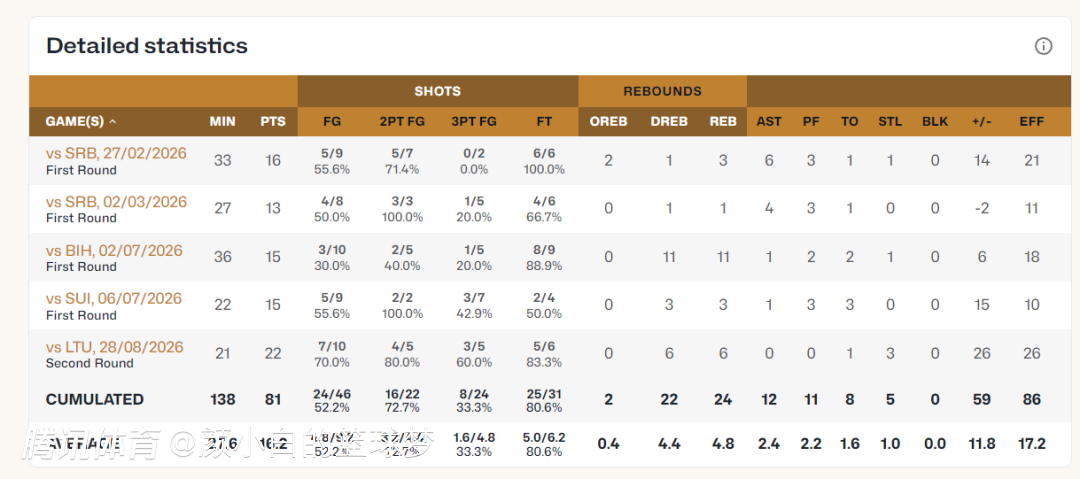The height and width of the screenshot is (479, 1080).
Task: Click the EFF column header
Action: click(1032, 121)
